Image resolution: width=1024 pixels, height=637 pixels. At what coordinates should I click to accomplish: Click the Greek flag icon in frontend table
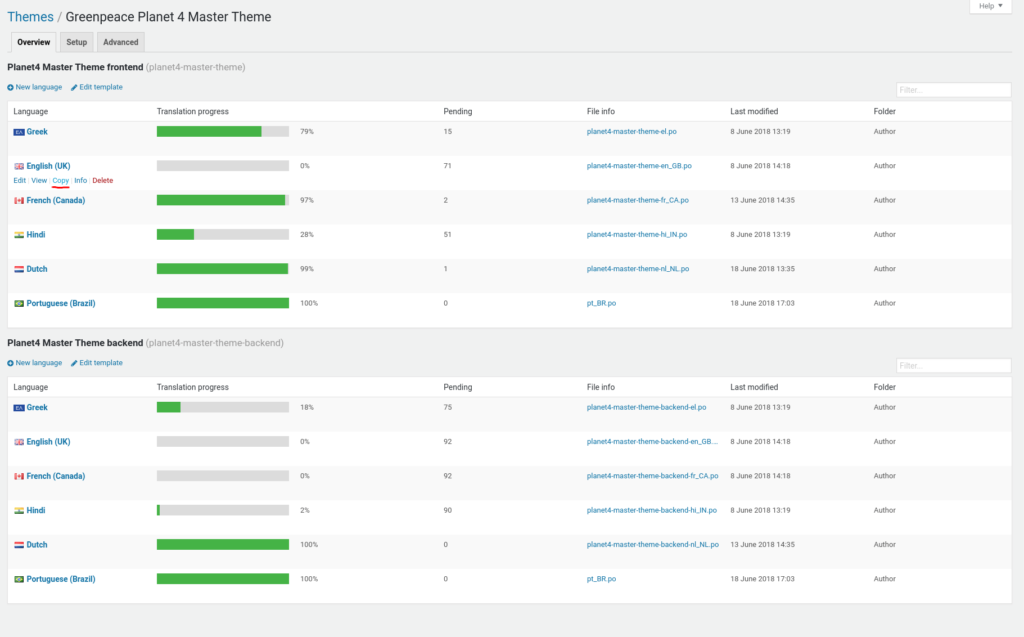(19, 132)
